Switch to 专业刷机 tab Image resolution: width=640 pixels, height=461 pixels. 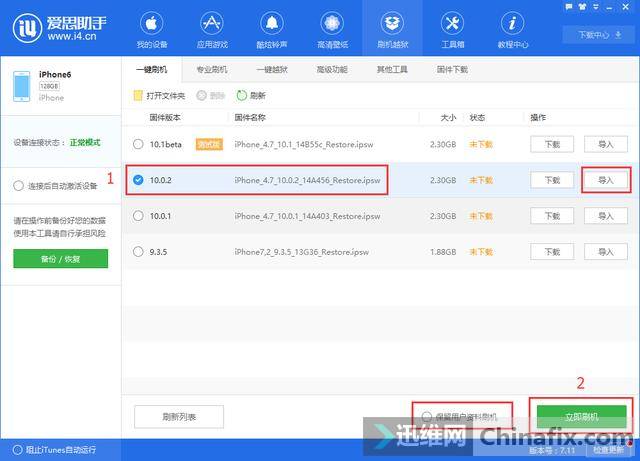click(x=212, y=70)
